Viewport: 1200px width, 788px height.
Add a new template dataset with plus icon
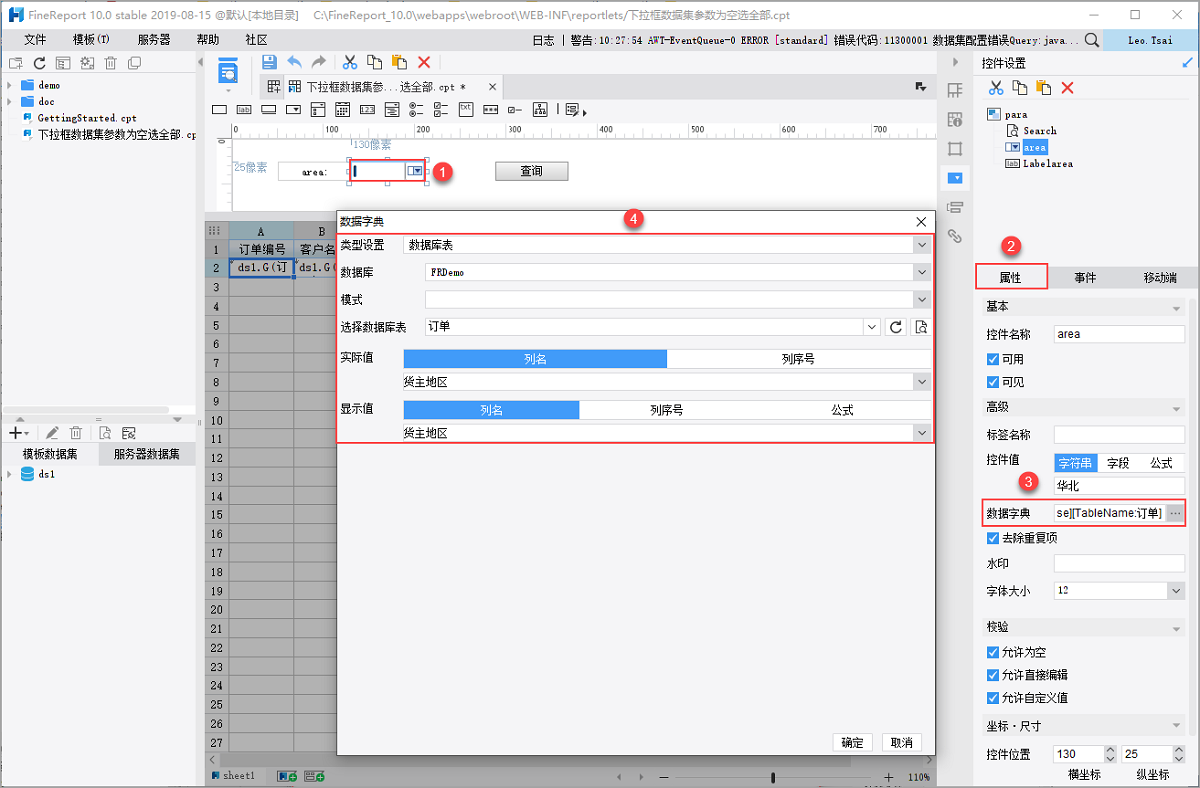coord(17,433)
